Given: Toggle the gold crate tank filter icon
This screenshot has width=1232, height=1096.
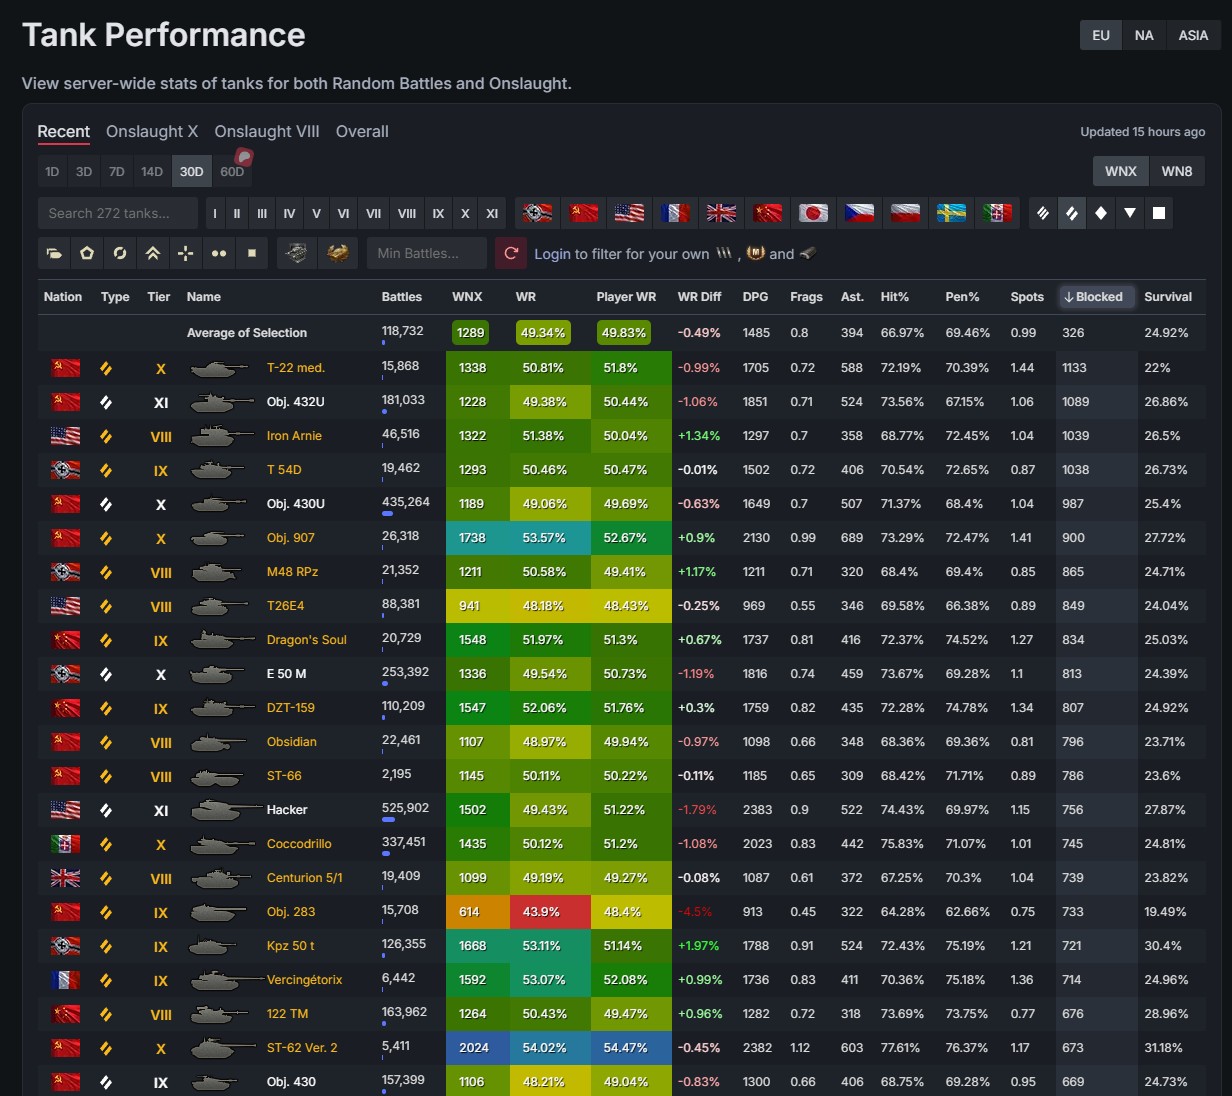Looking at the screenshot, I should pos(338,253).
